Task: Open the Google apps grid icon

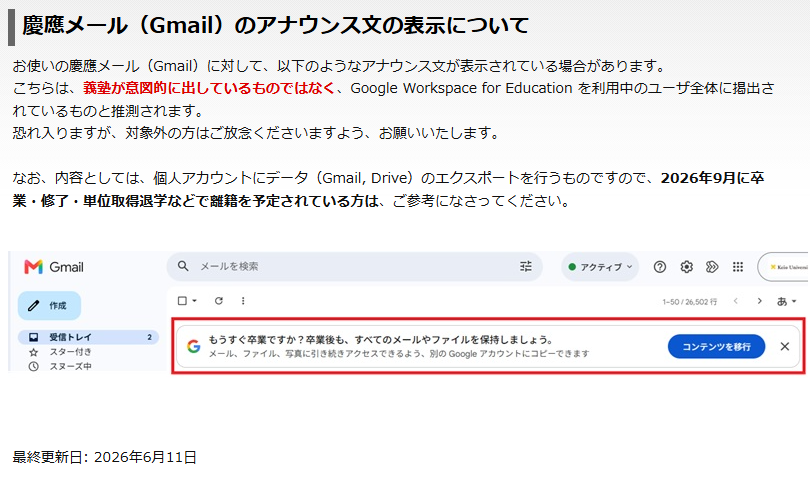Action: coord(738,267)
